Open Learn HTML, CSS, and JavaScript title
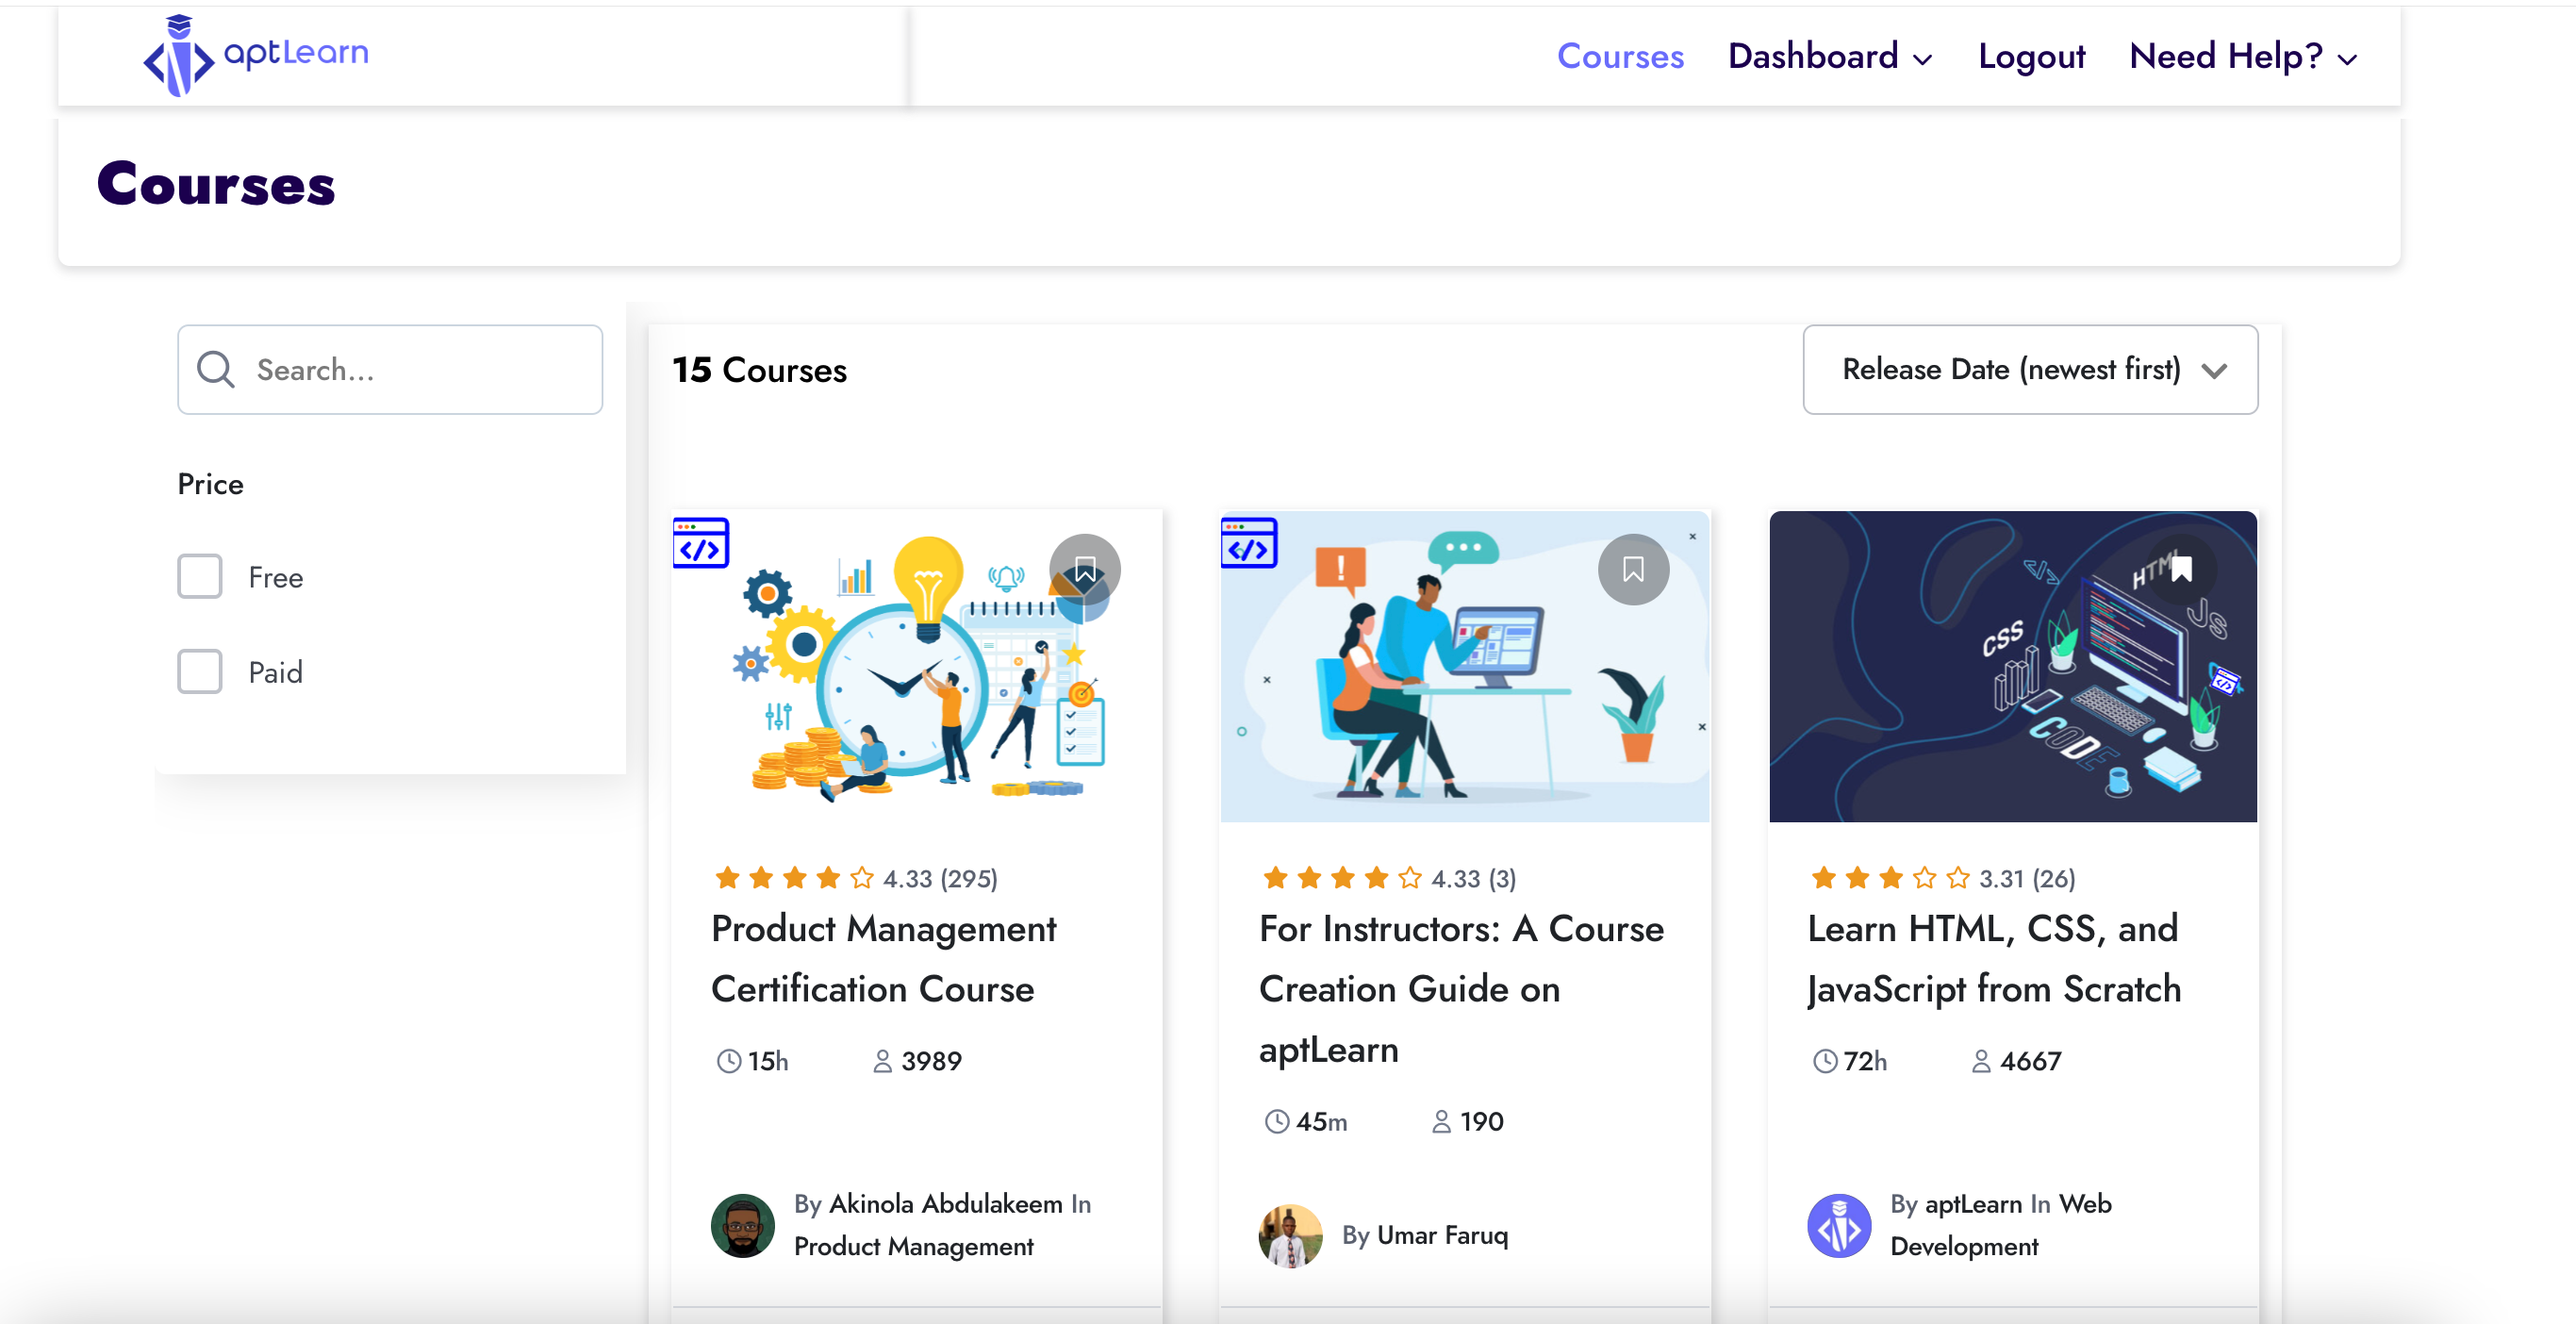 coord(1993,958)
